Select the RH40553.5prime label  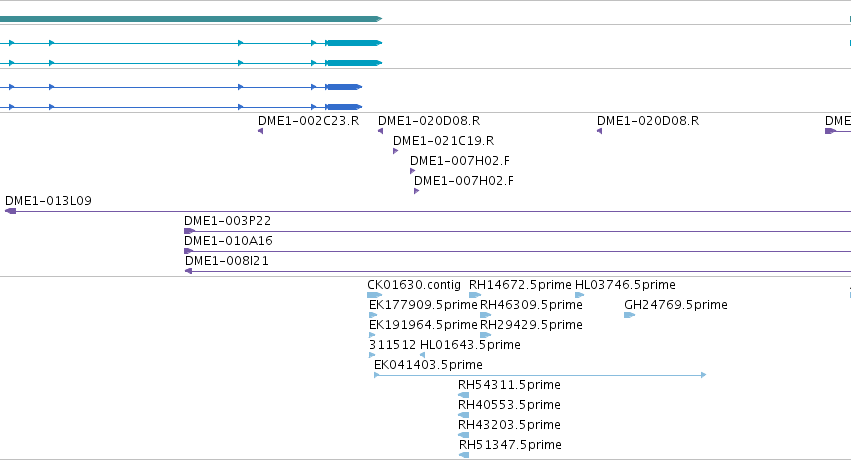tap(509, 405)
